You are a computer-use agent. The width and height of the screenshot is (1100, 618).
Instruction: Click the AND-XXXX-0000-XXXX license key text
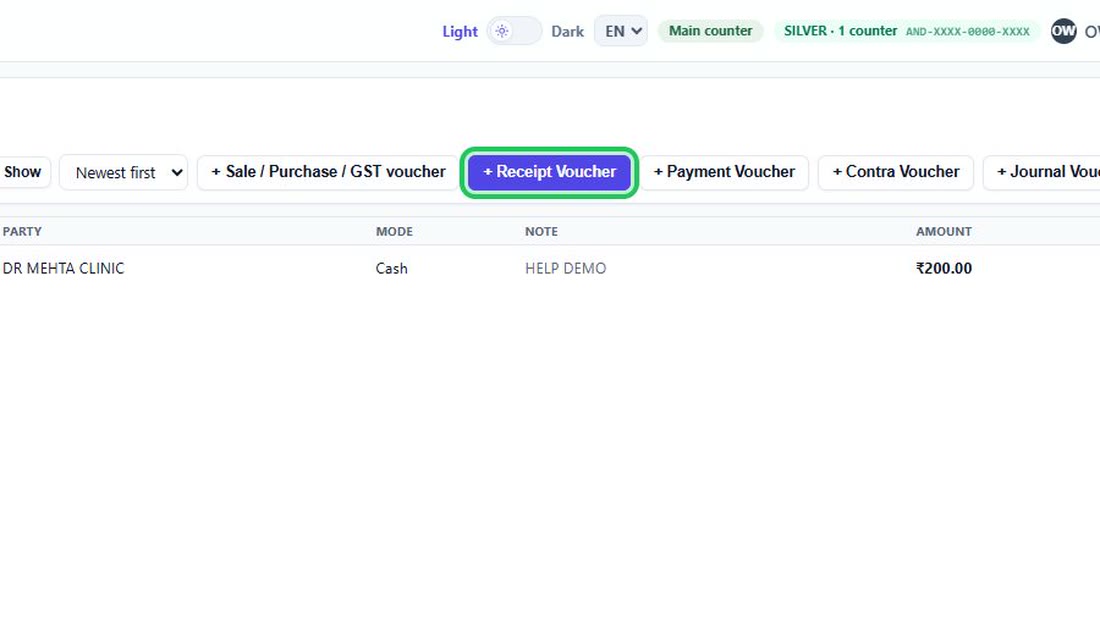click(x=967, y=32)
